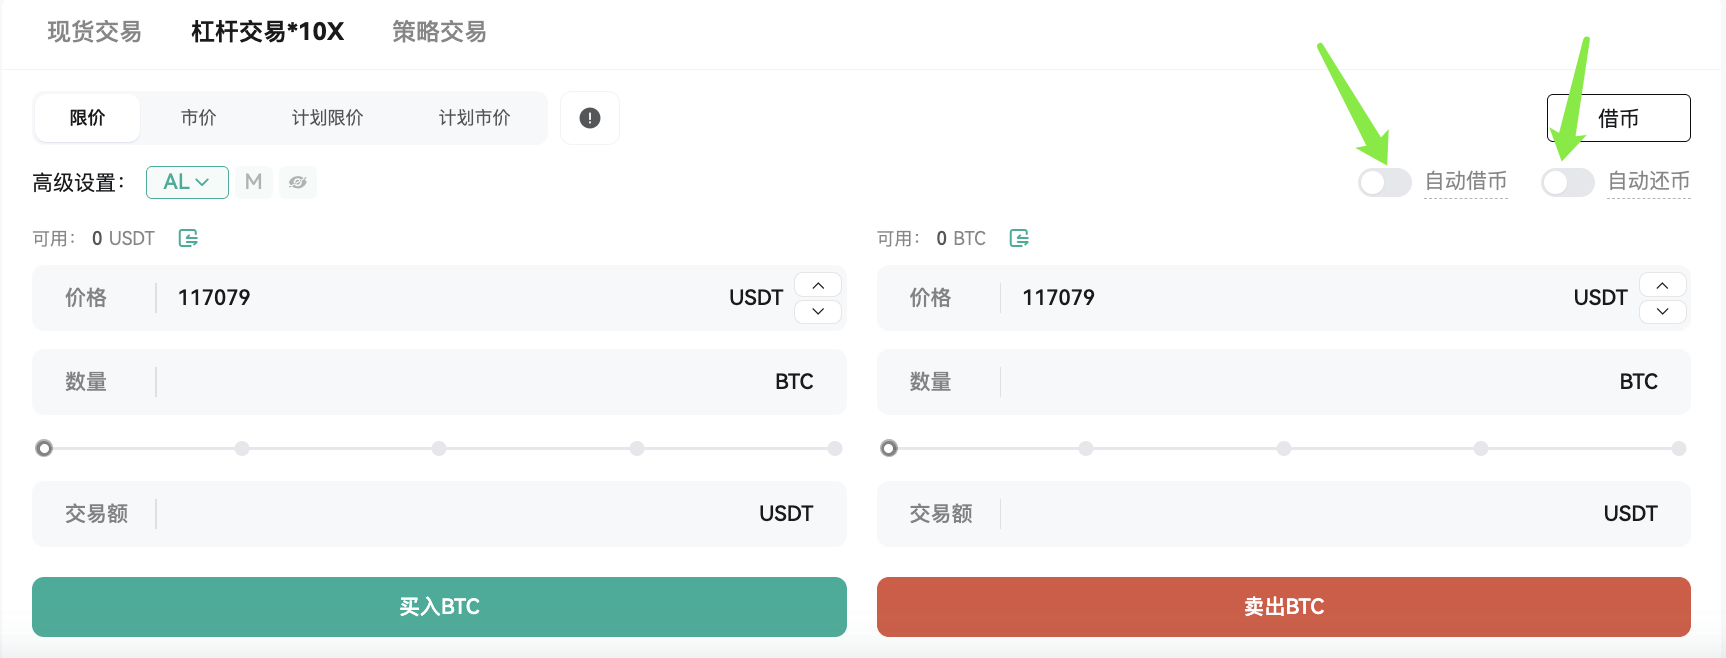Click the M advanced setting icon

[x=253, y=182]
